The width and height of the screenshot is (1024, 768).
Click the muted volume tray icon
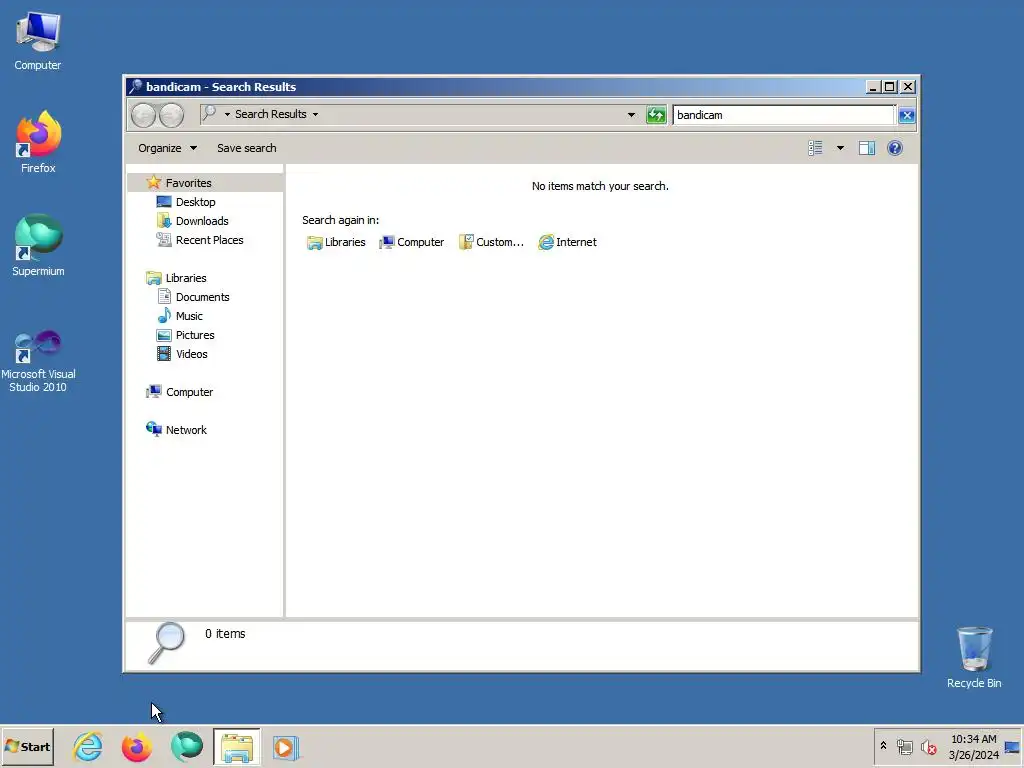coord(928,747)
